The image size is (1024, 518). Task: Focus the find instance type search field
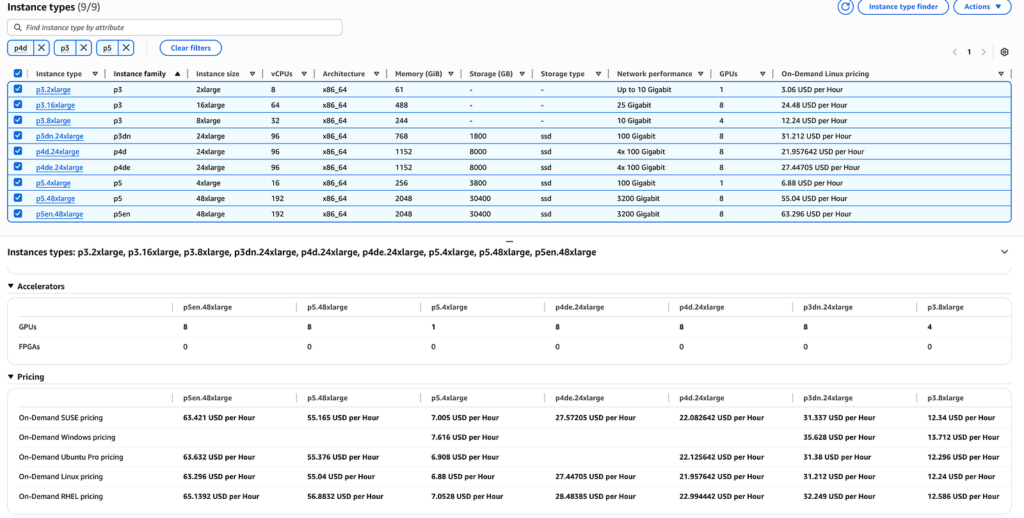[174, 27]
